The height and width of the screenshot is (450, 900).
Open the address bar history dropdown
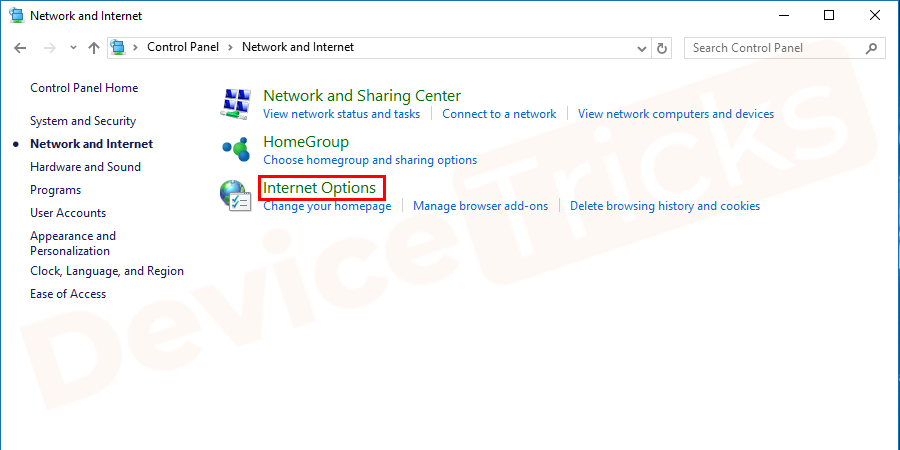pos(642,48)
